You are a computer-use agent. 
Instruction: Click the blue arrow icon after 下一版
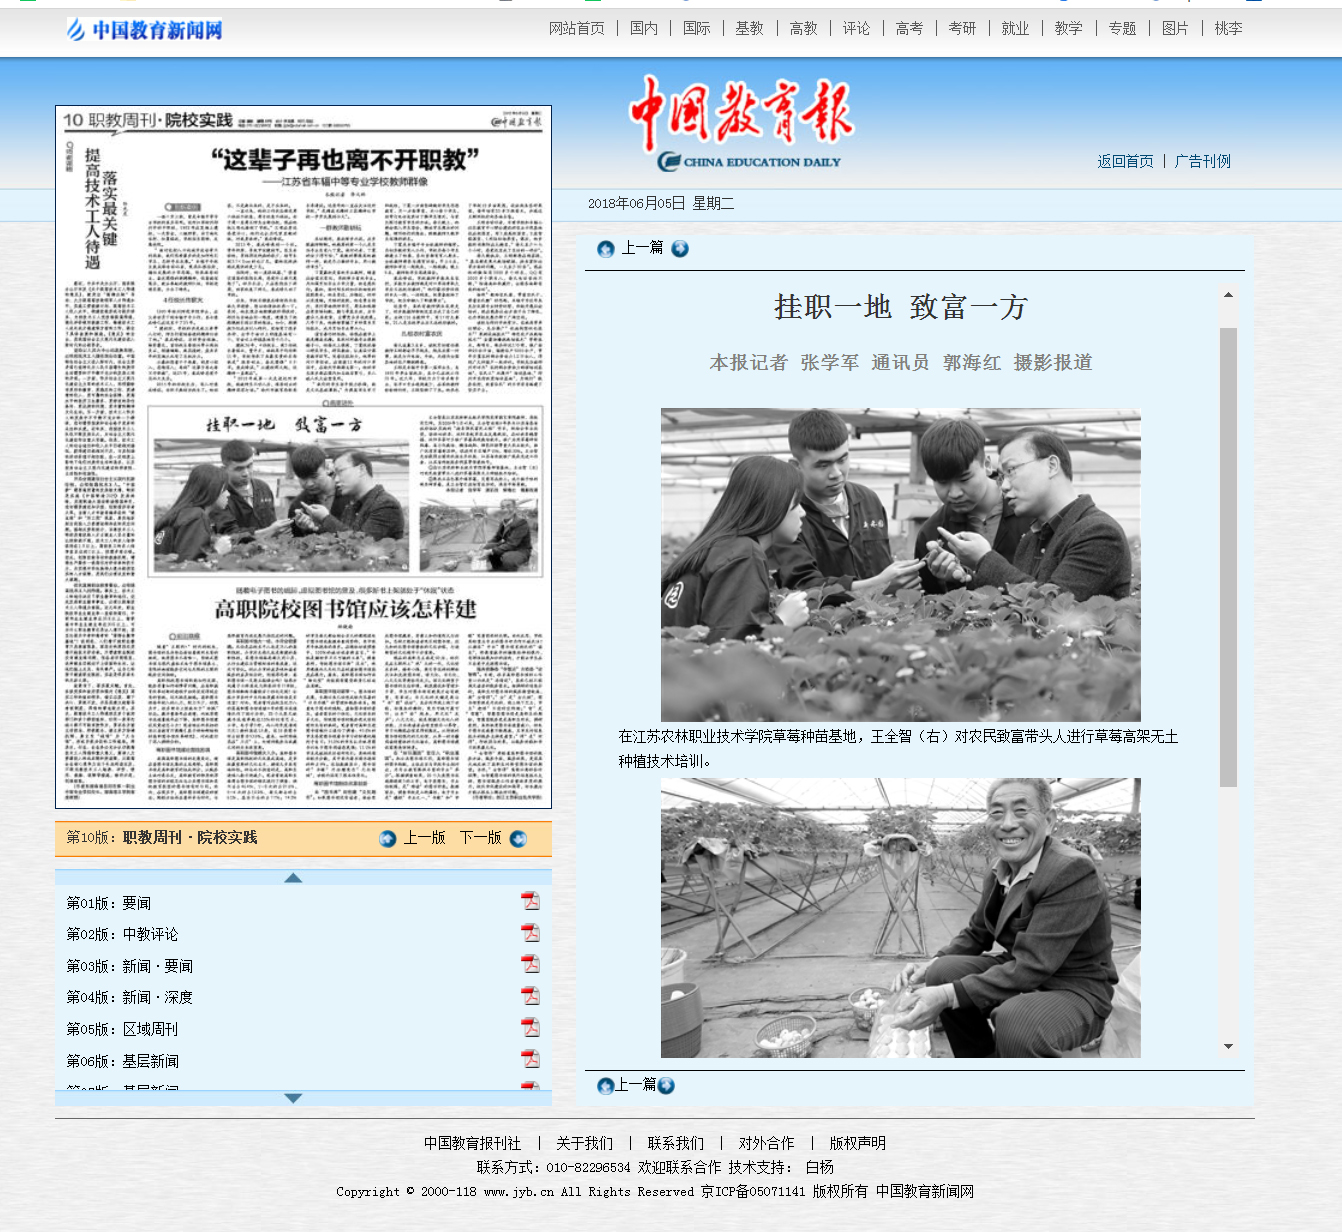(x=518, y=839)
